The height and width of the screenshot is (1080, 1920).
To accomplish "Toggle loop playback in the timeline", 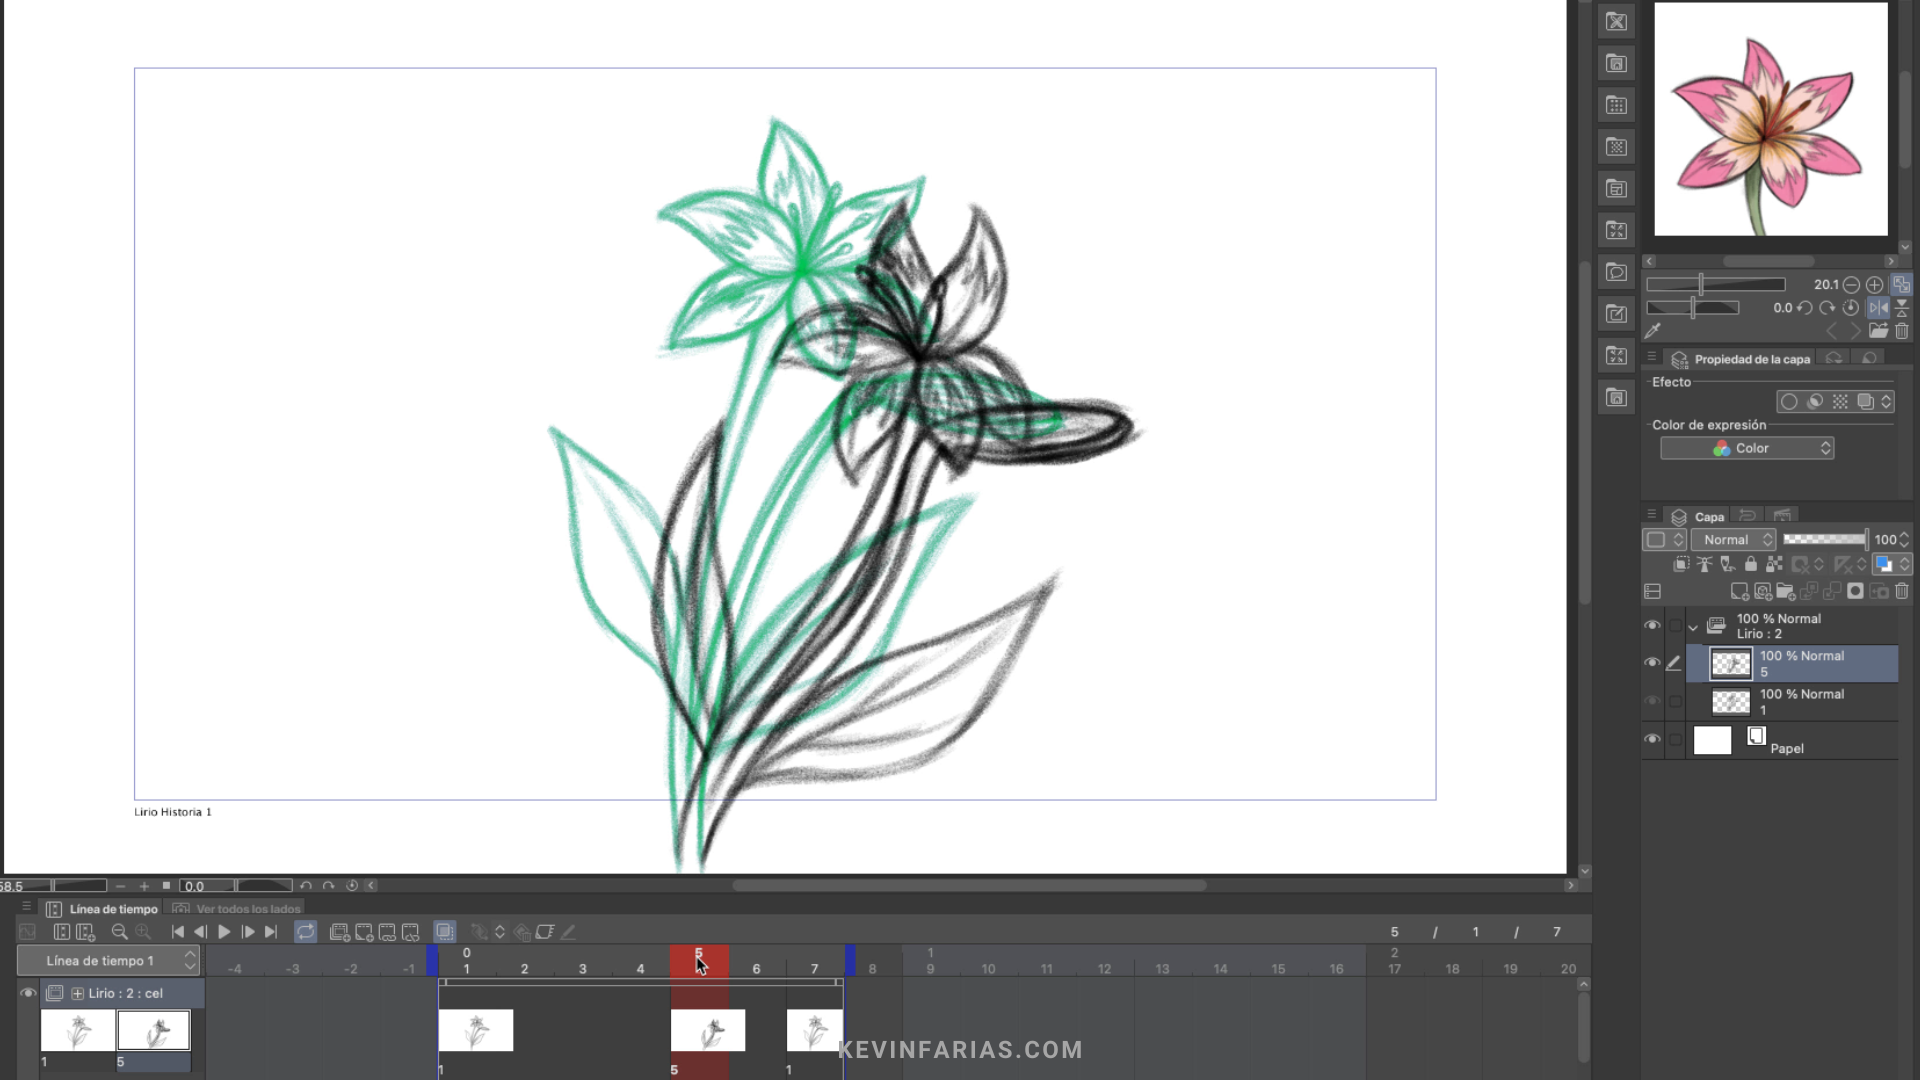I will pyautogui.click(x=305, y=932).
